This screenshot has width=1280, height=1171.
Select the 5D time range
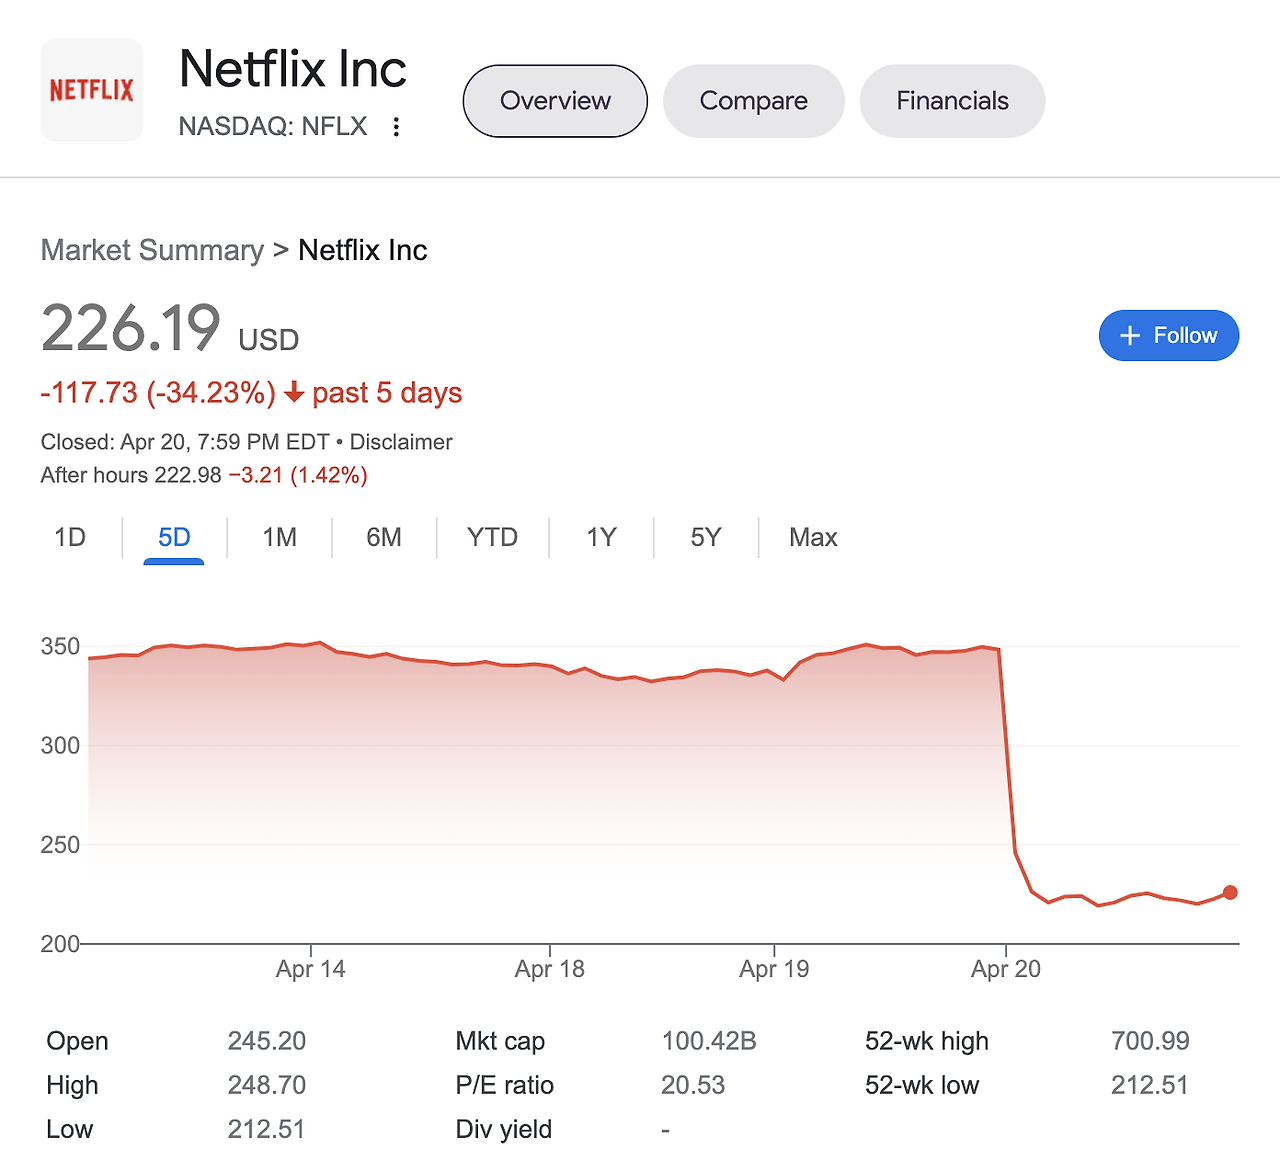pos(174,538)
